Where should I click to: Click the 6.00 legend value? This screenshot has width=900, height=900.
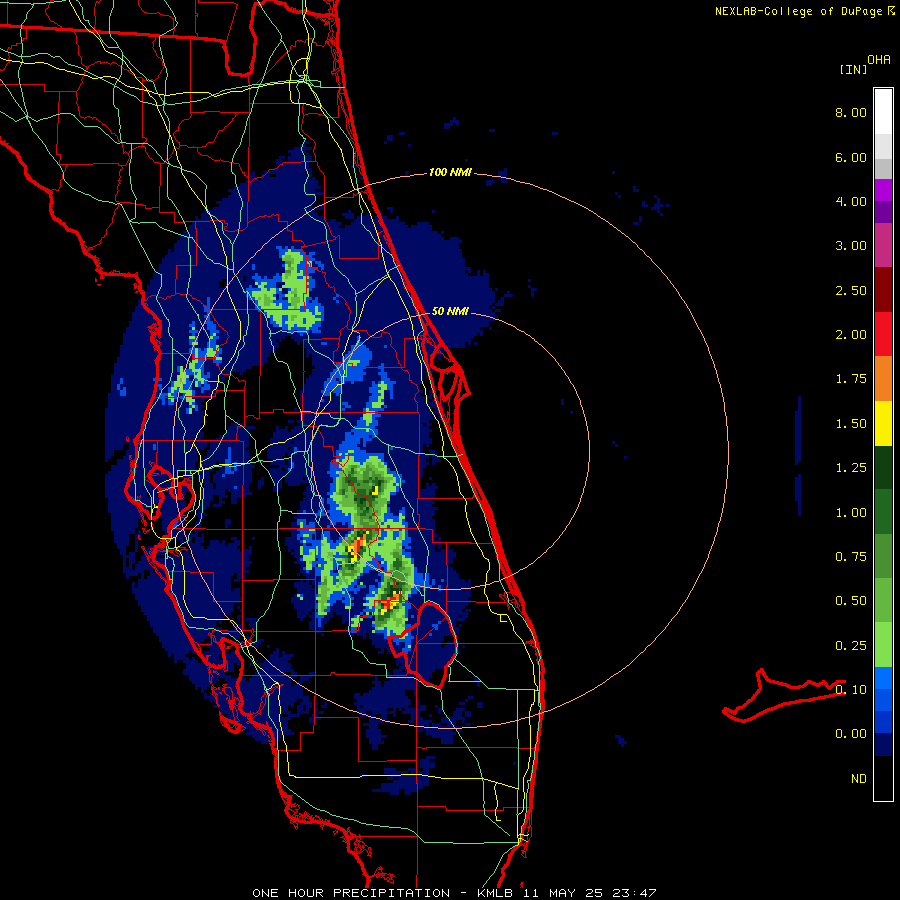pyautogui.click(x=851, y=157)
